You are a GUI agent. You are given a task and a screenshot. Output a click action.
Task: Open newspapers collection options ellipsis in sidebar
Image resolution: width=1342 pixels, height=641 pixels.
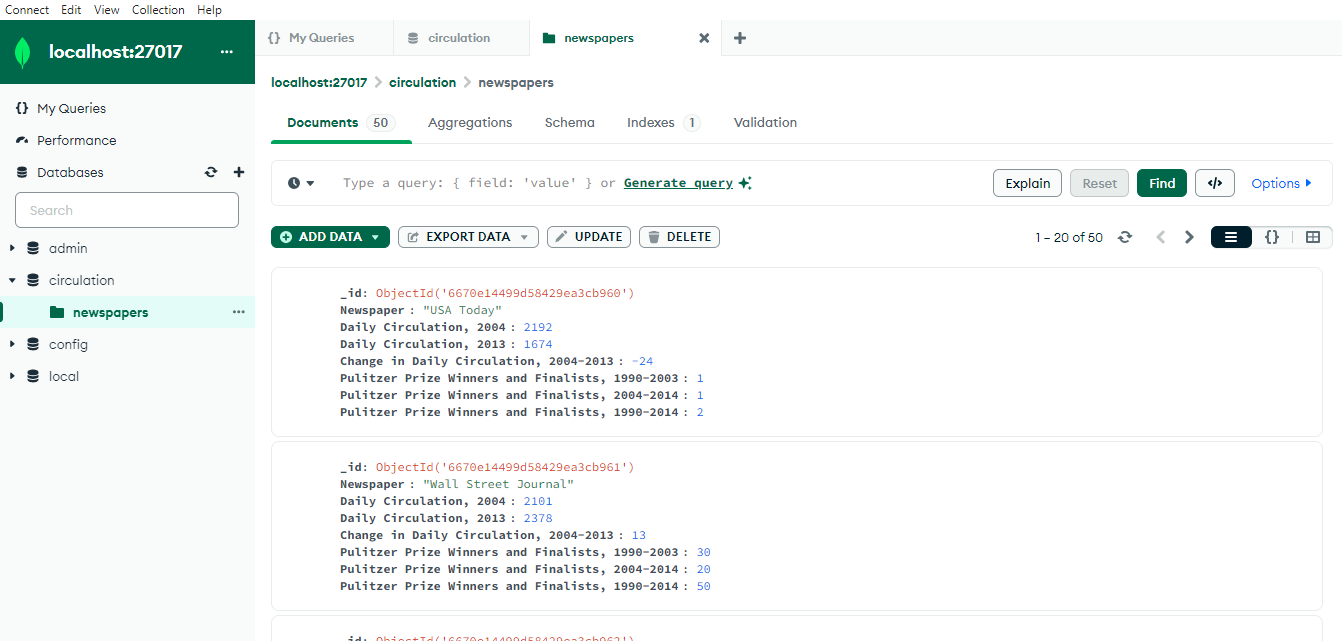[x=238, y=312]
